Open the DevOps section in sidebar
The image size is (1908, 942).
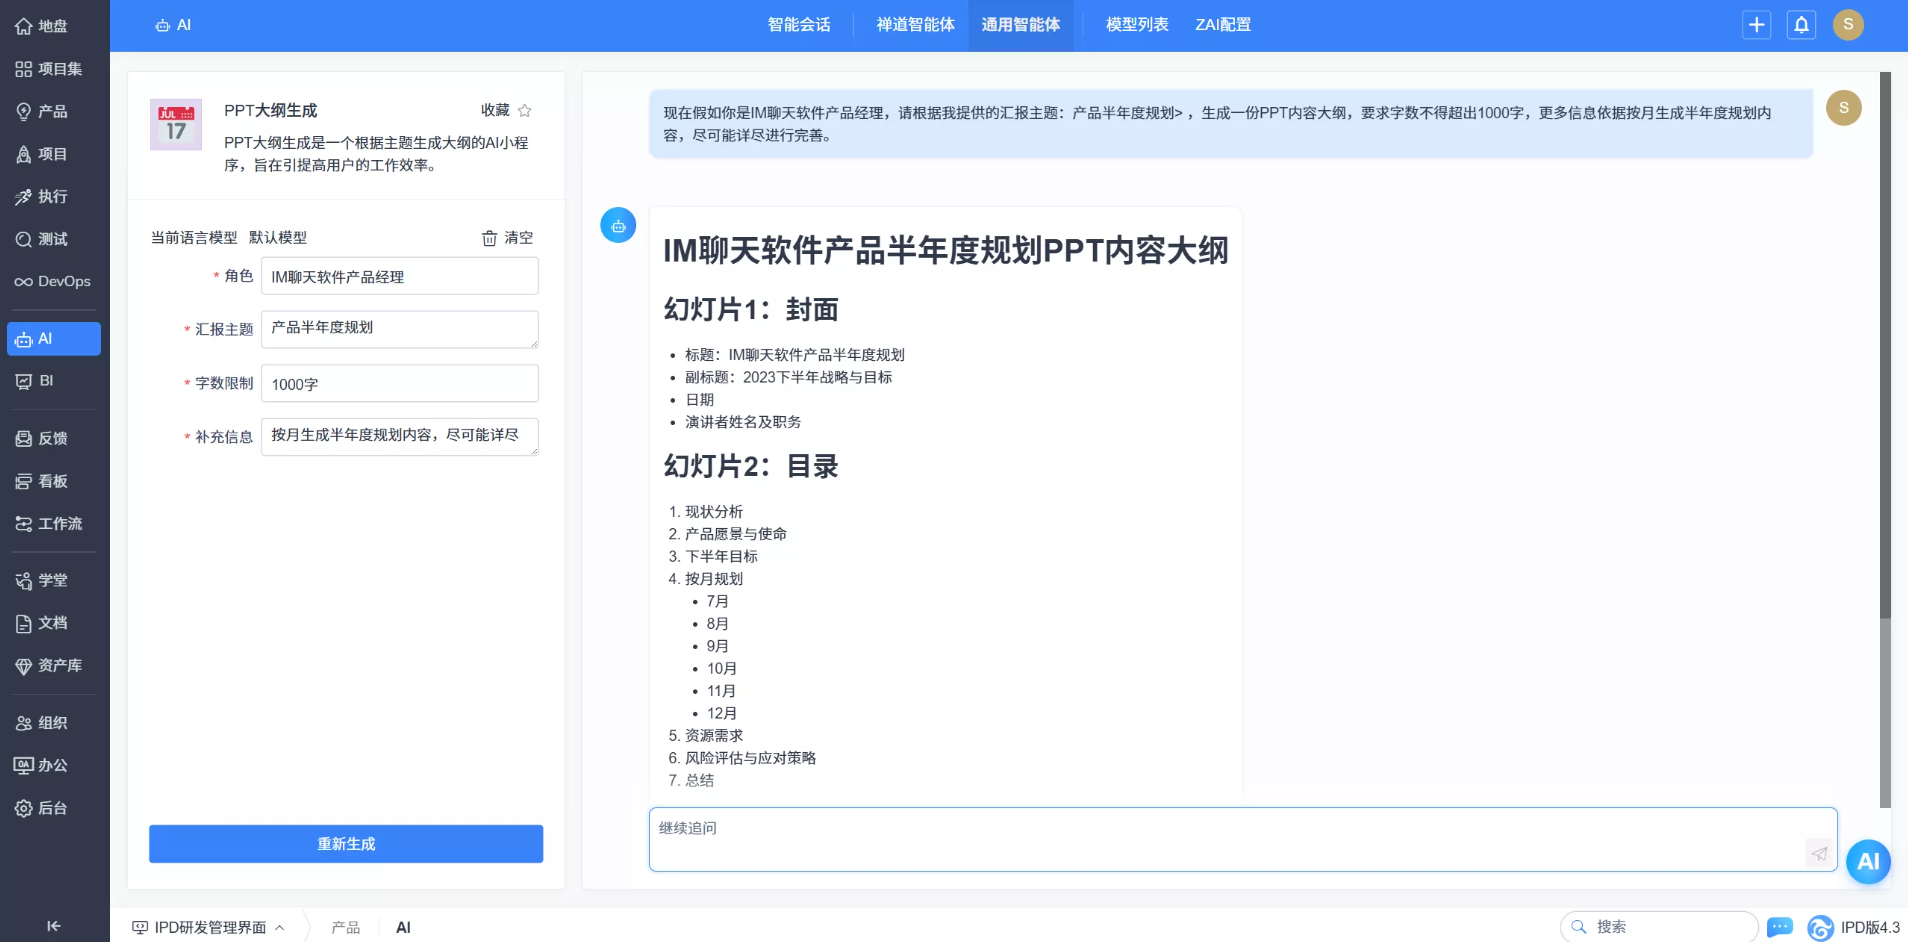tap(54, 281)
